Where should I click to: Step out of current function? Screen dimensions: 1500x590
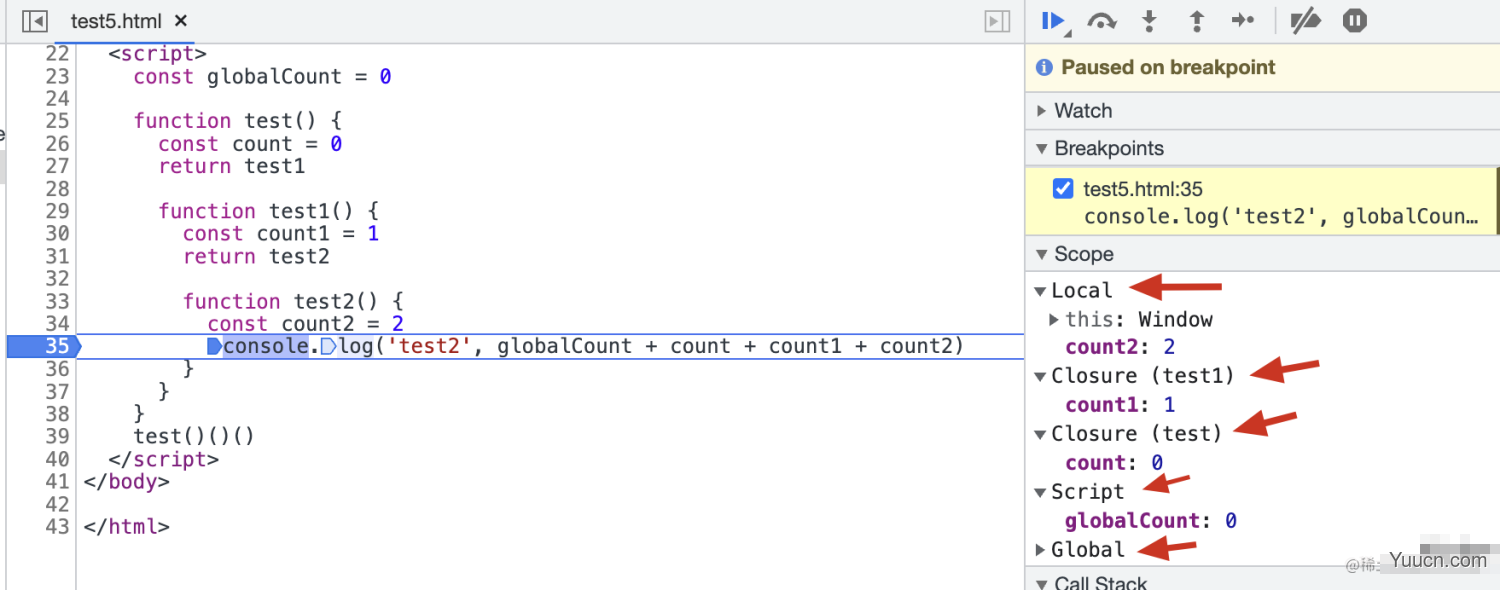pos(1196,21)
